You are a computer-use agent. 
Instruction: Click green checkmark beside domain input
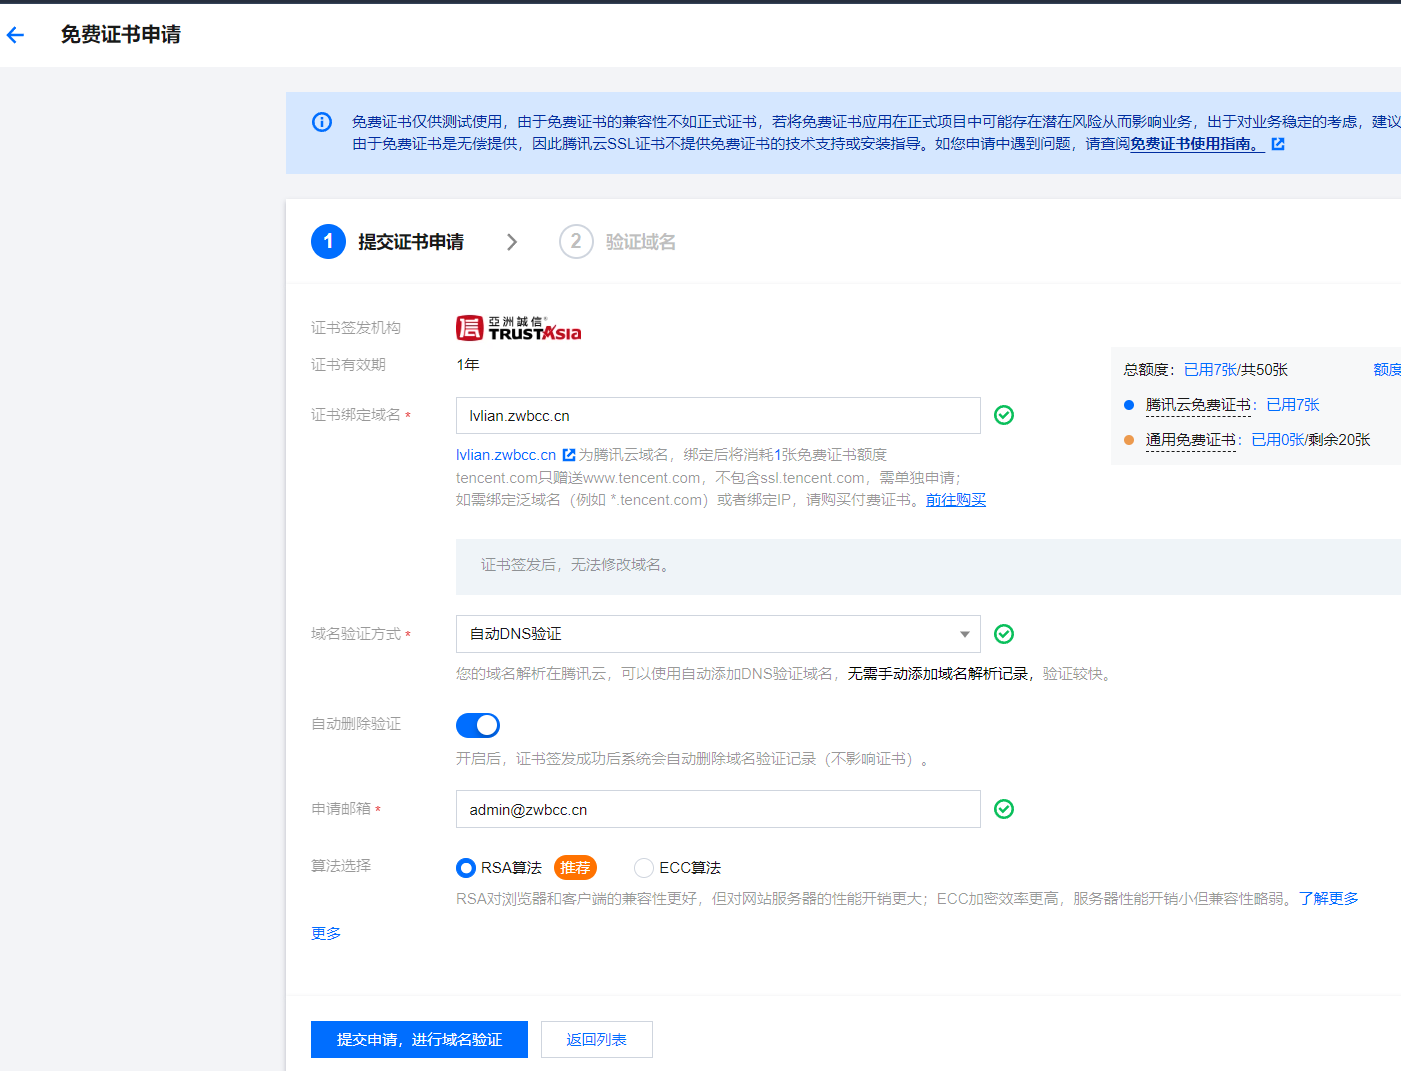pos(1004,415)
